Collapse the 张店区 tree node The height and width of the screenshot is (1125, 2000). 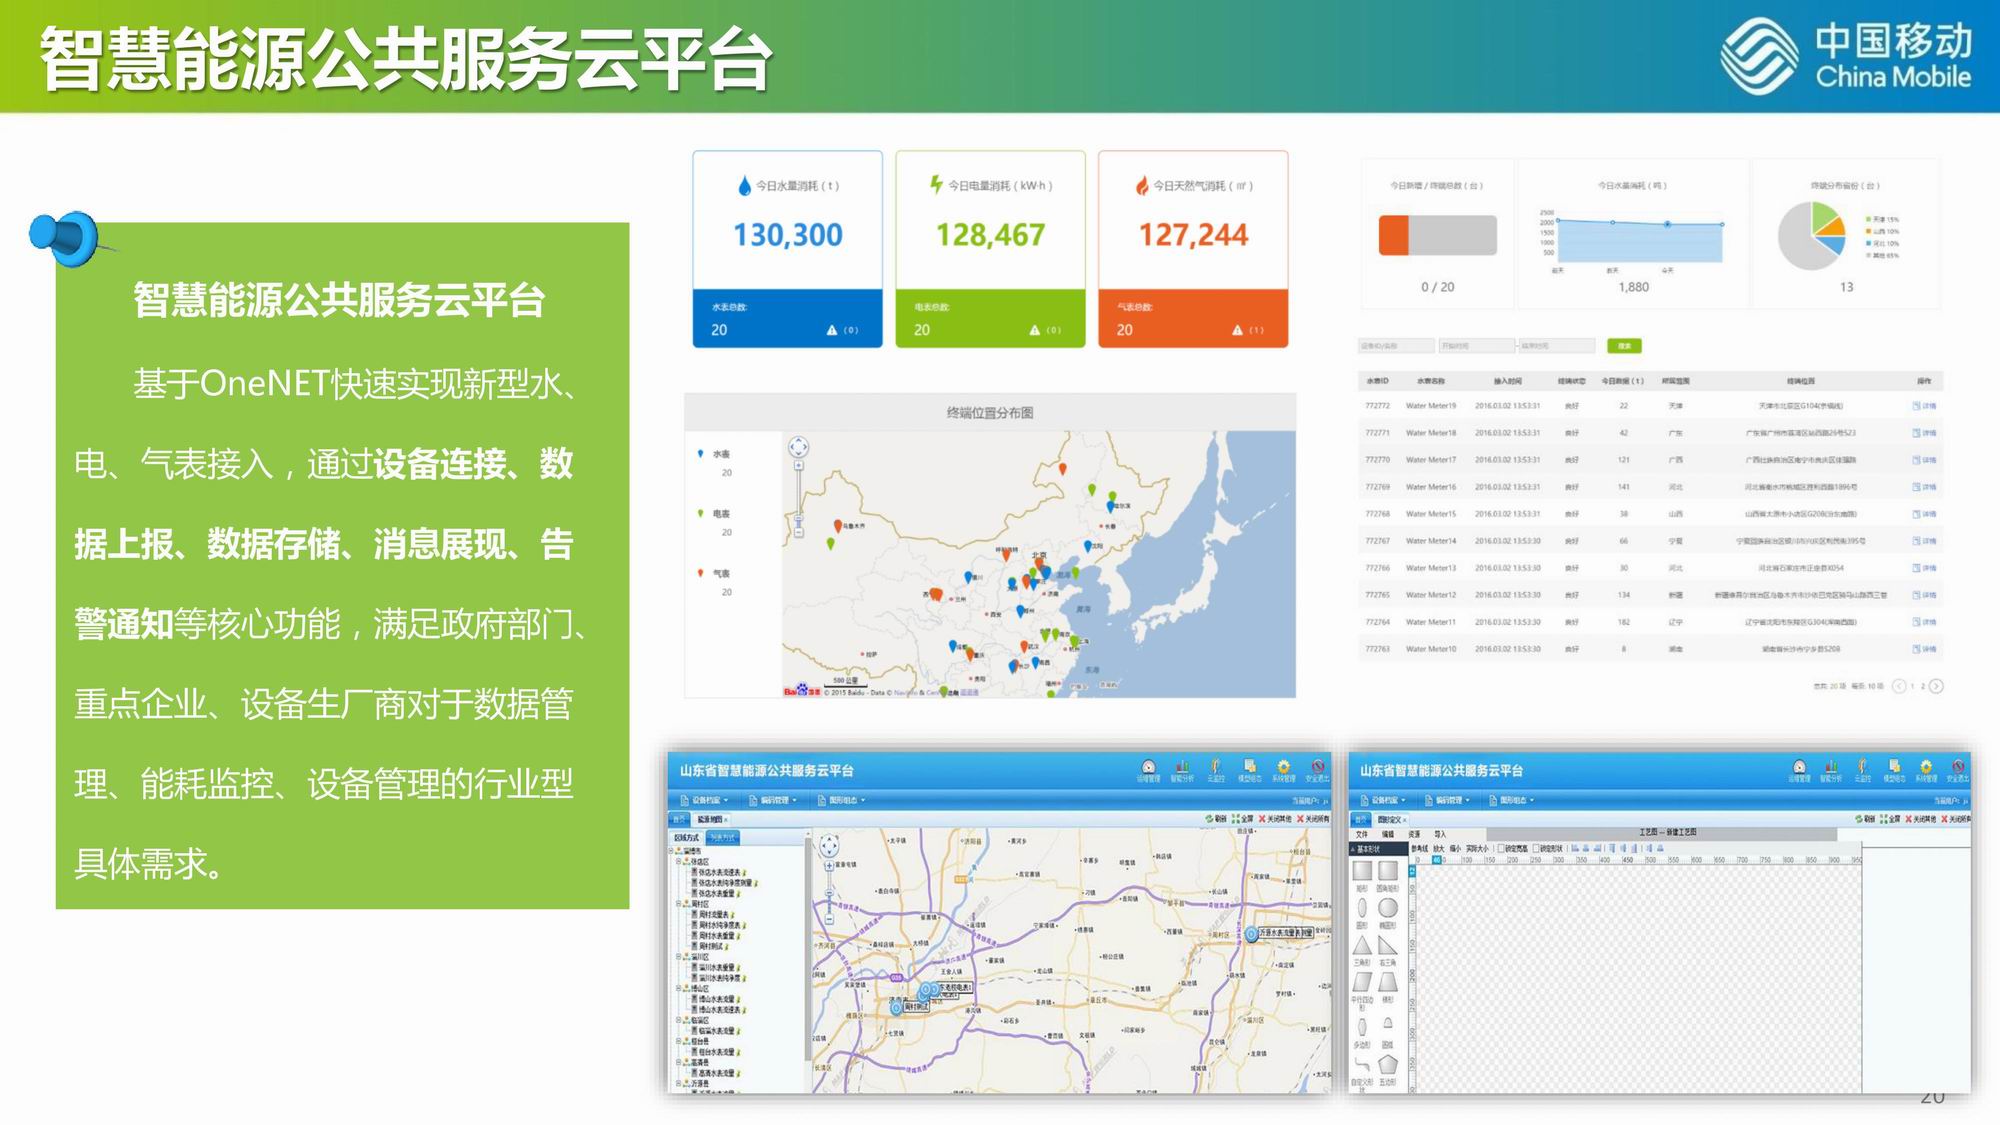679,861
